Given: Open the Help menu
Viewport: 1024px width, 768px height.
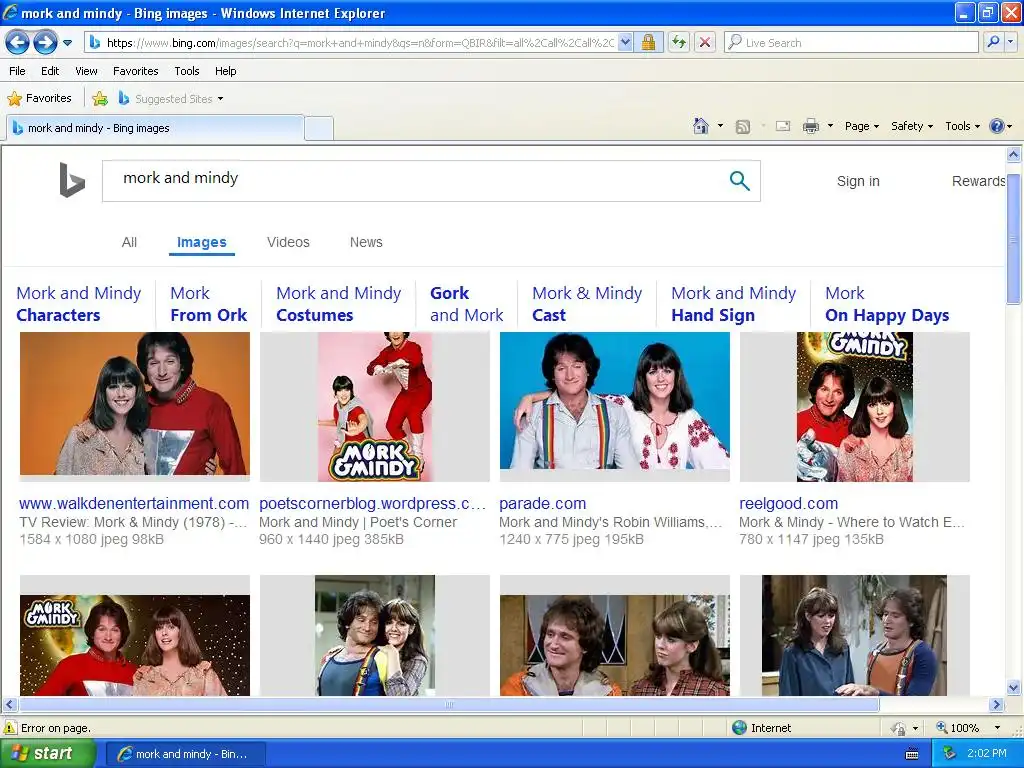Looking at the screenshot, I should point(225,71).
